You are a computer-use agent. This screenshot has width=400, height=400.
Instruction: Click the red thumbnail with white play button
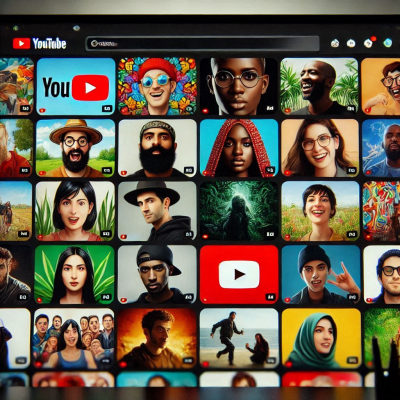239,275
